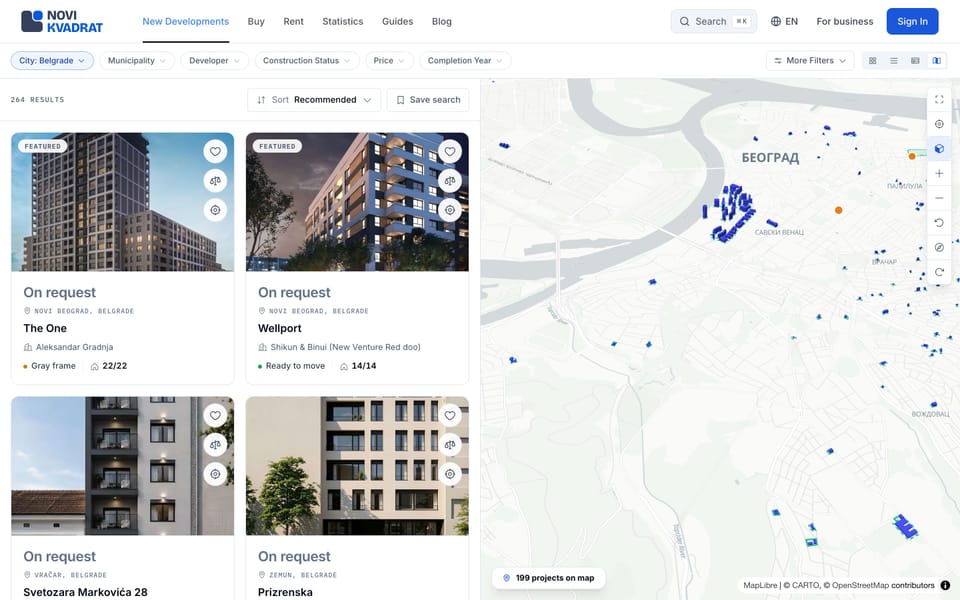Click the 199 projects on map badge
This screenshot has height=600, width=960.
[x=549, y=578]
